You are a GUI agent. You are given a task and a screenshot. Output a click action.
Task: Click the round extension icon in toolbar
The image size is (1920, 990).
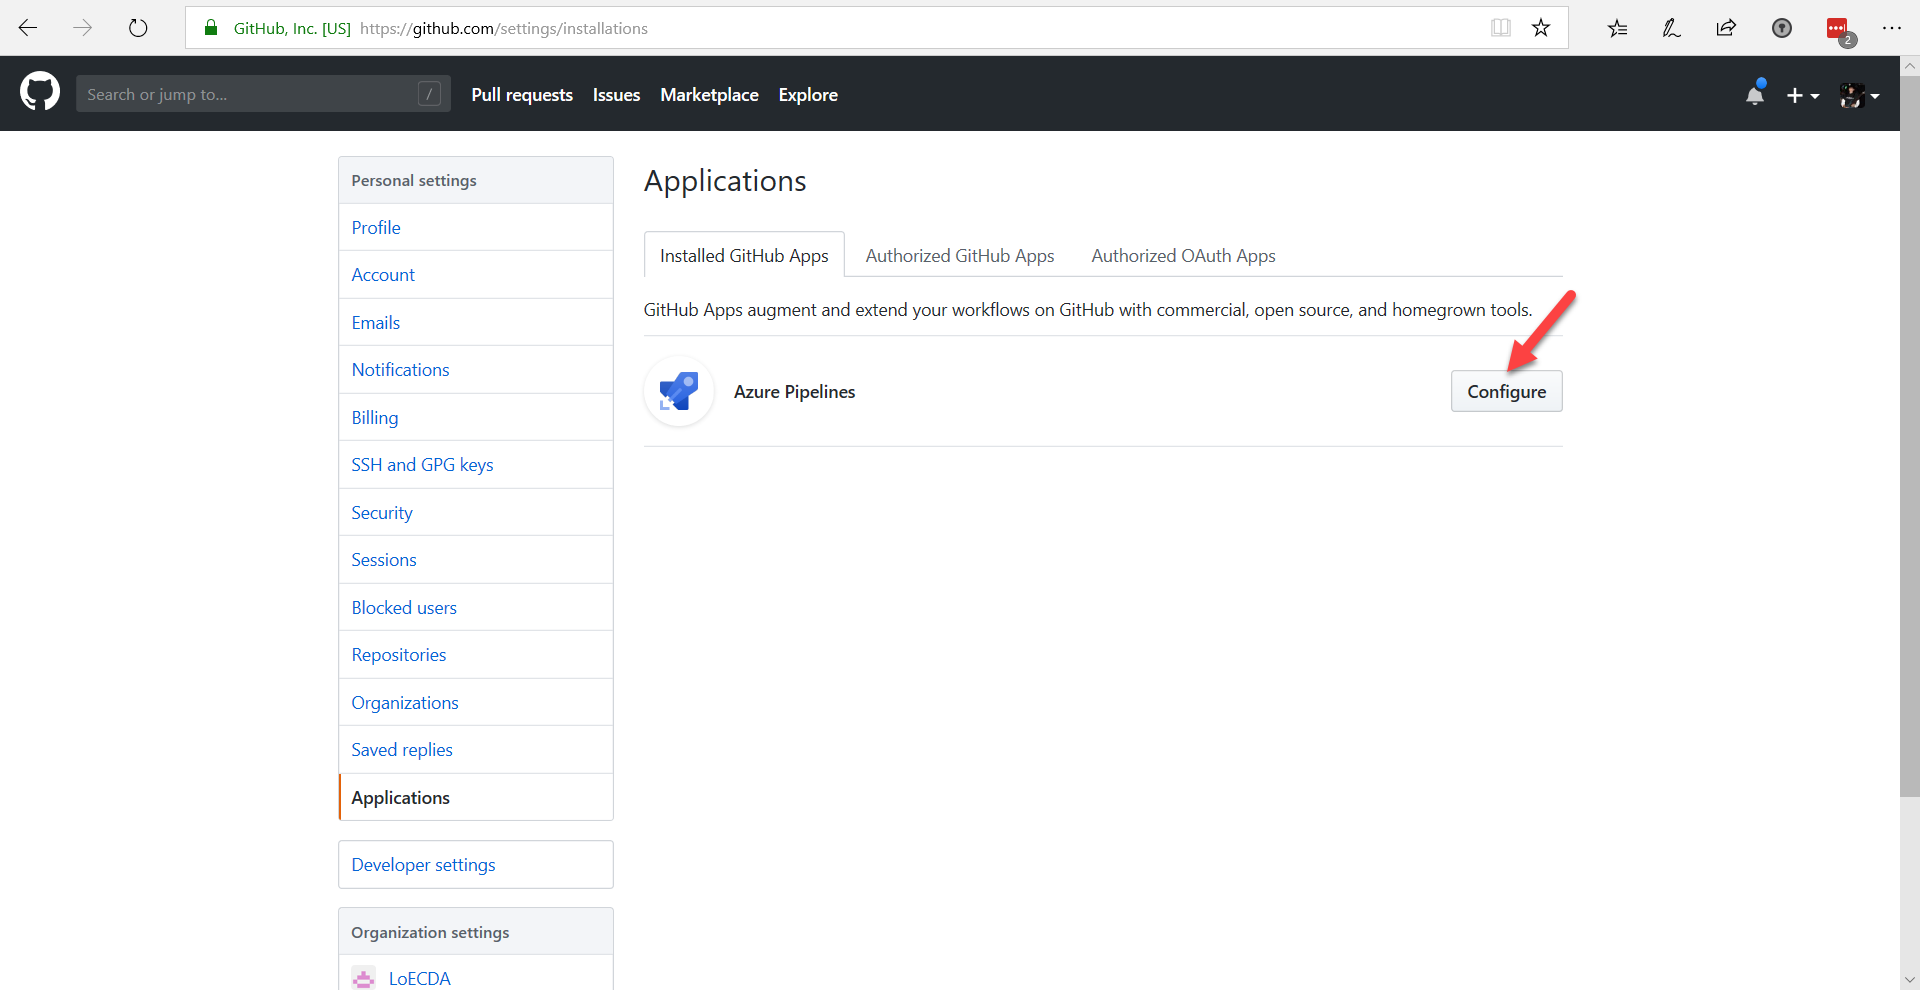pyautogui.click(x=1782, y=28)
